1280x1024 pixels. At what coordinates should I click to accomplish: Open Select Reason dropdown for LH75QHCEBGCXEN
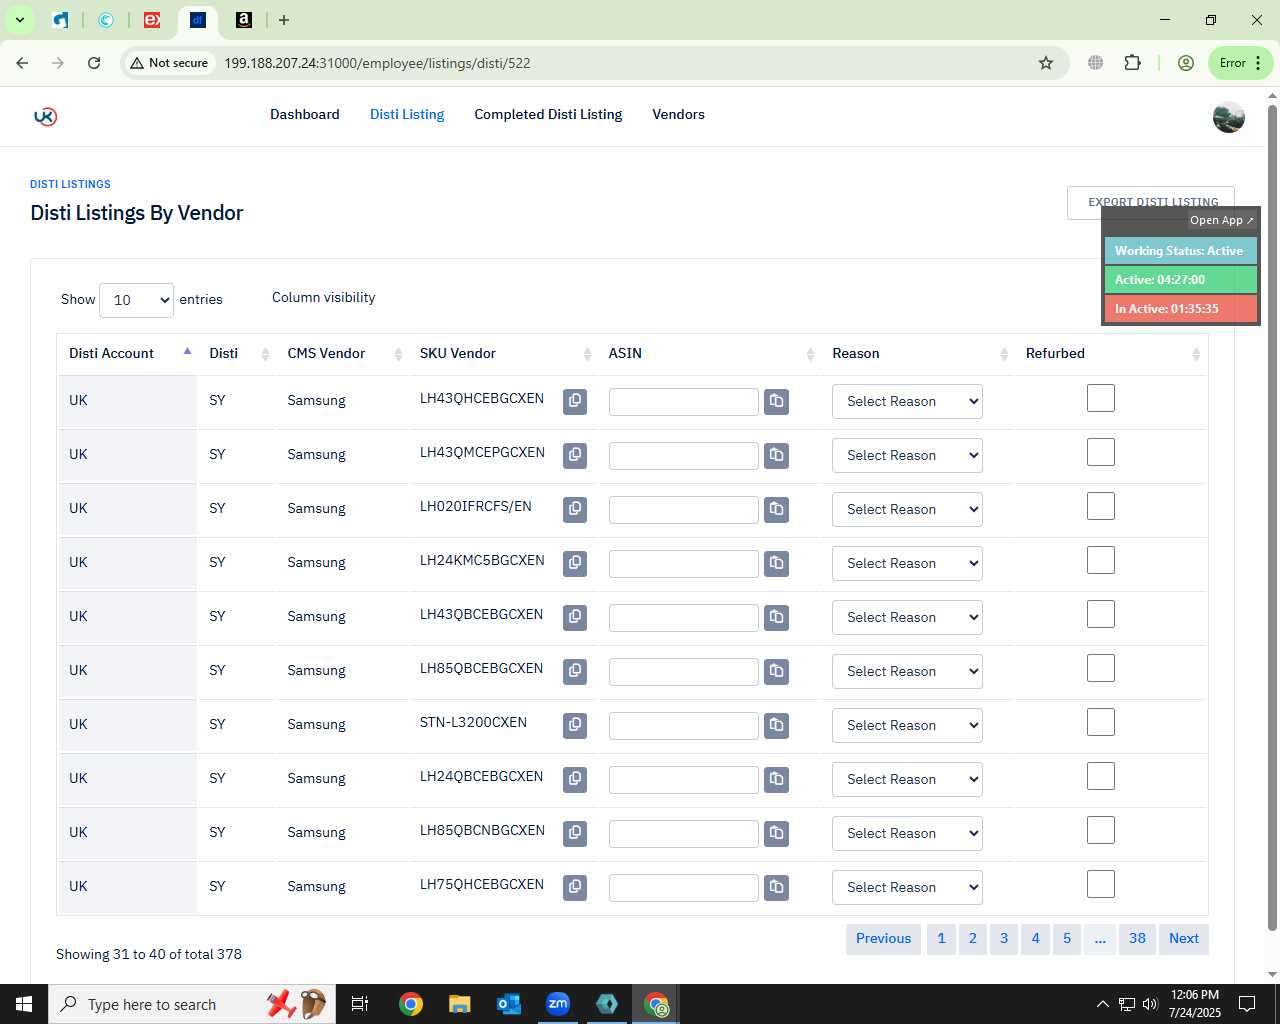click(907, 887)
